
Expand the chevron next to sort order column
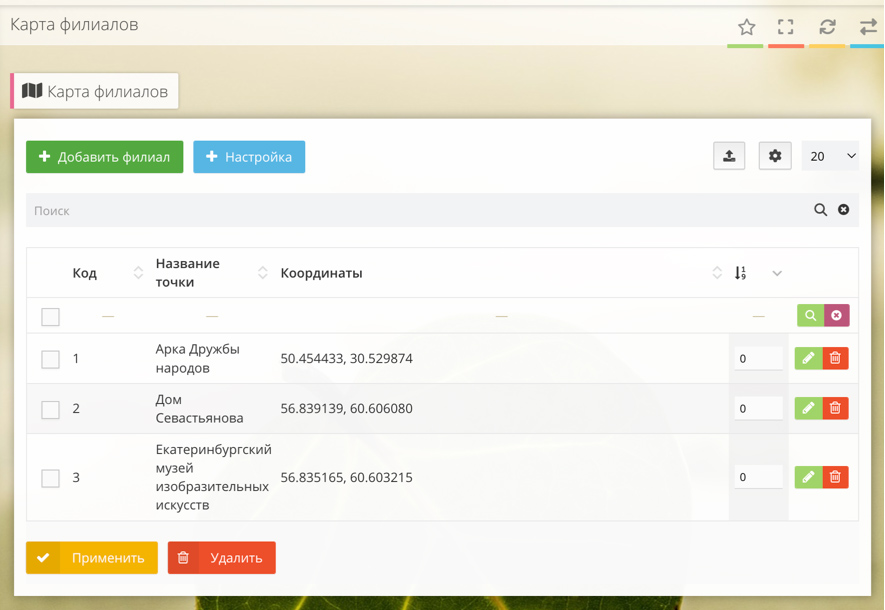coord(777,273)
